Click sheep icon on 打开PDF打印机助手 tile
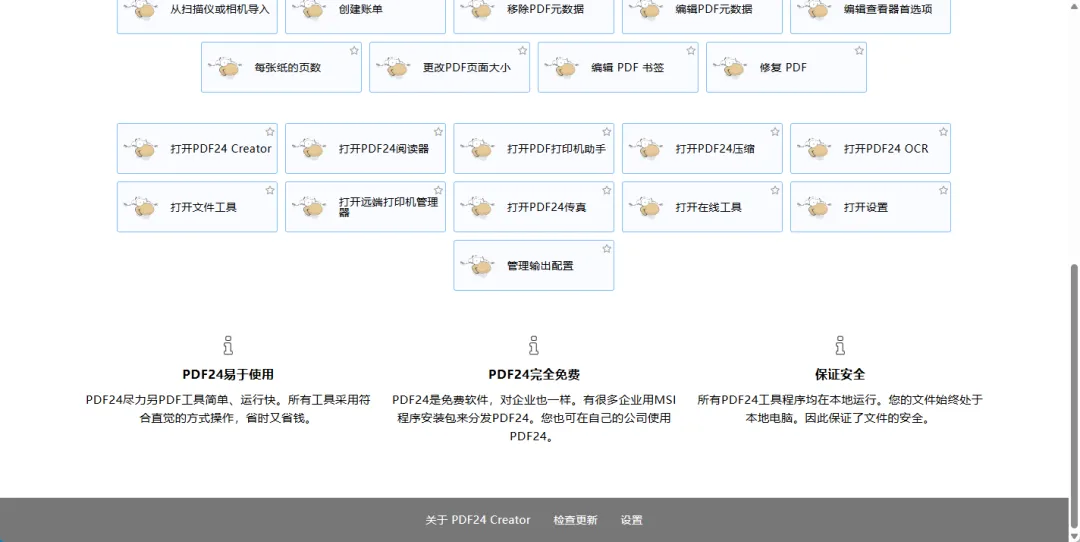 coord(479,149)
